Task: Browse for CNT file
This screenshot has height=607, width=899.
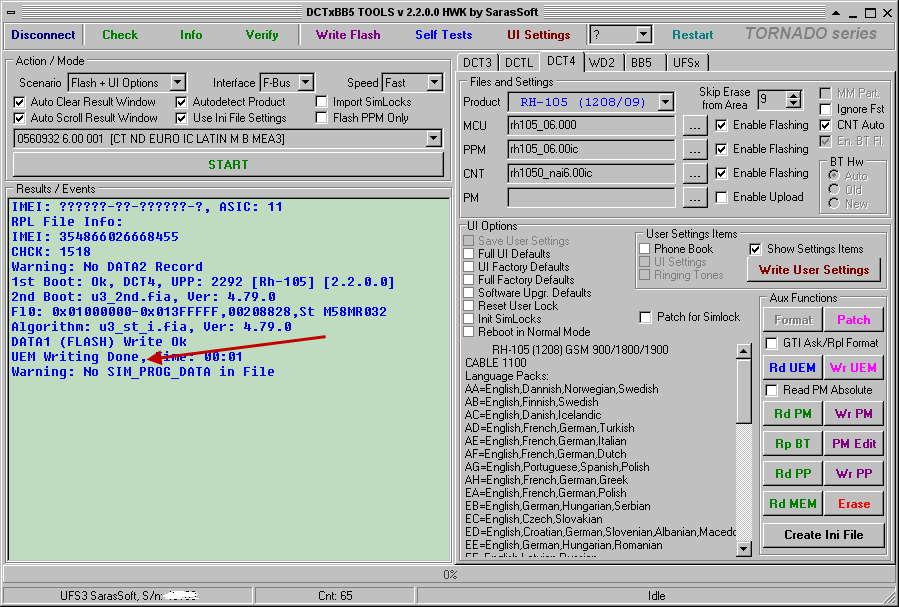Action: coord(695,174)
